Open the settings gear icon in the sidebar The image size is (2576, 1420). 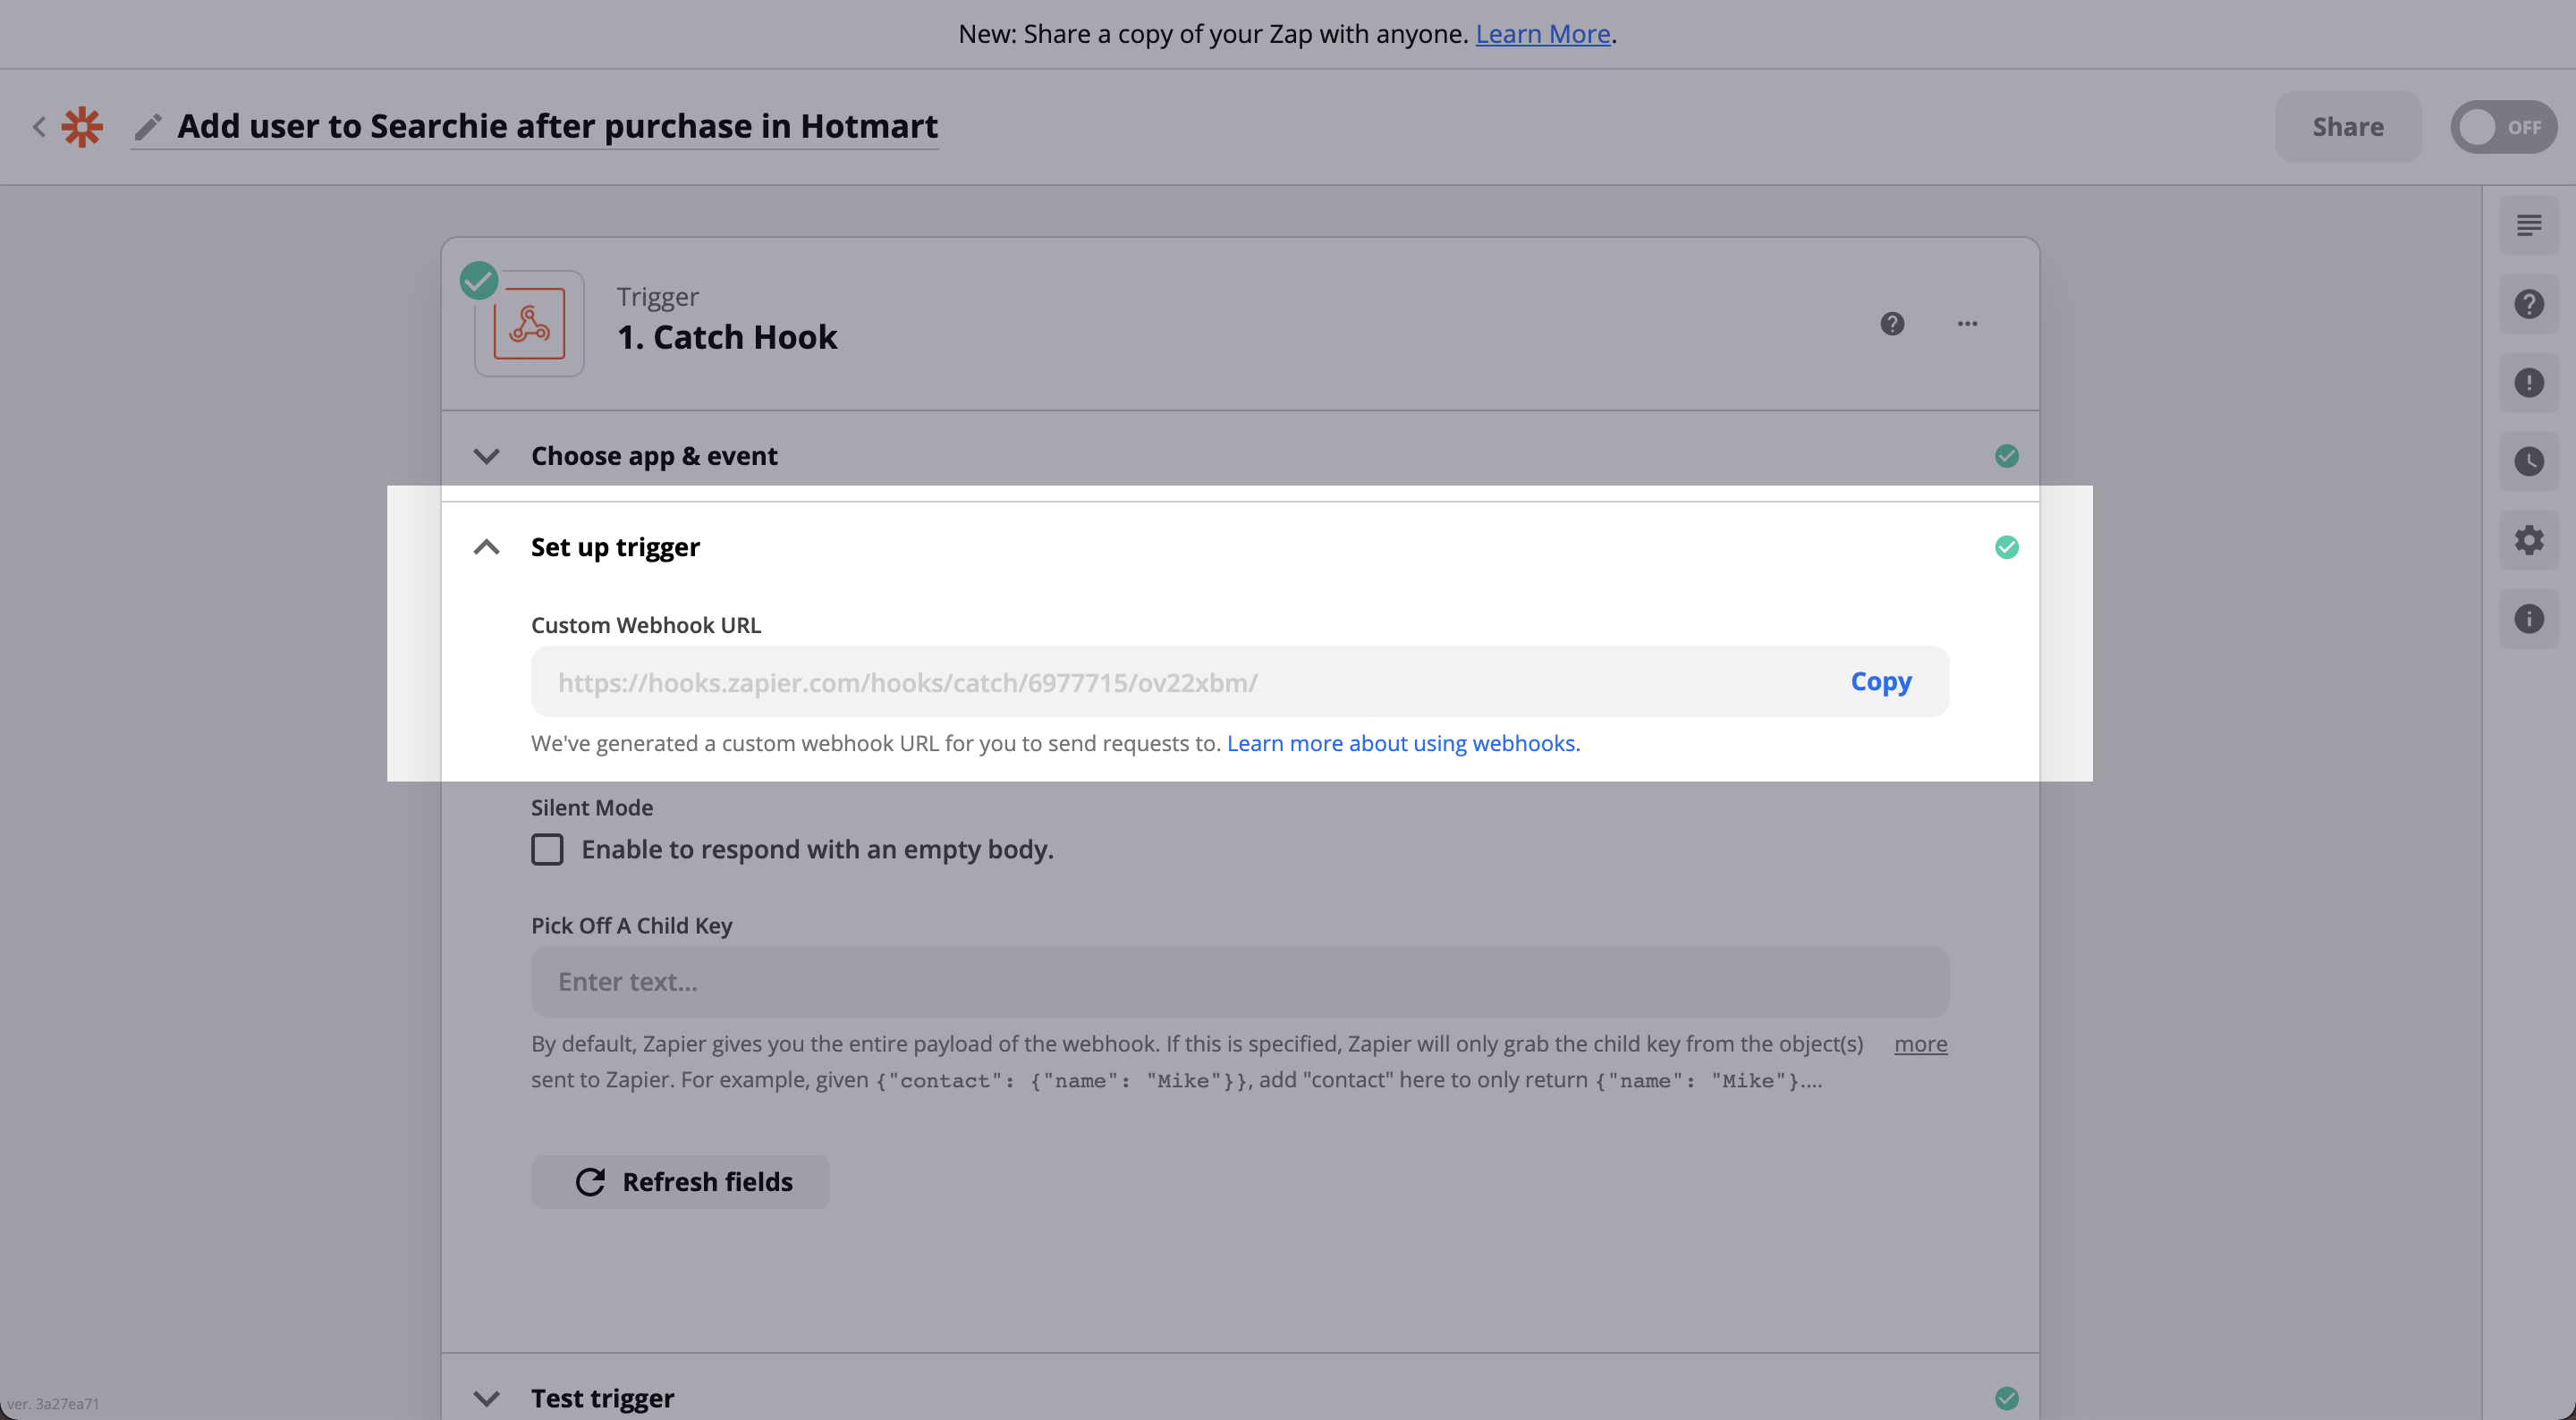click(2529, 540)
